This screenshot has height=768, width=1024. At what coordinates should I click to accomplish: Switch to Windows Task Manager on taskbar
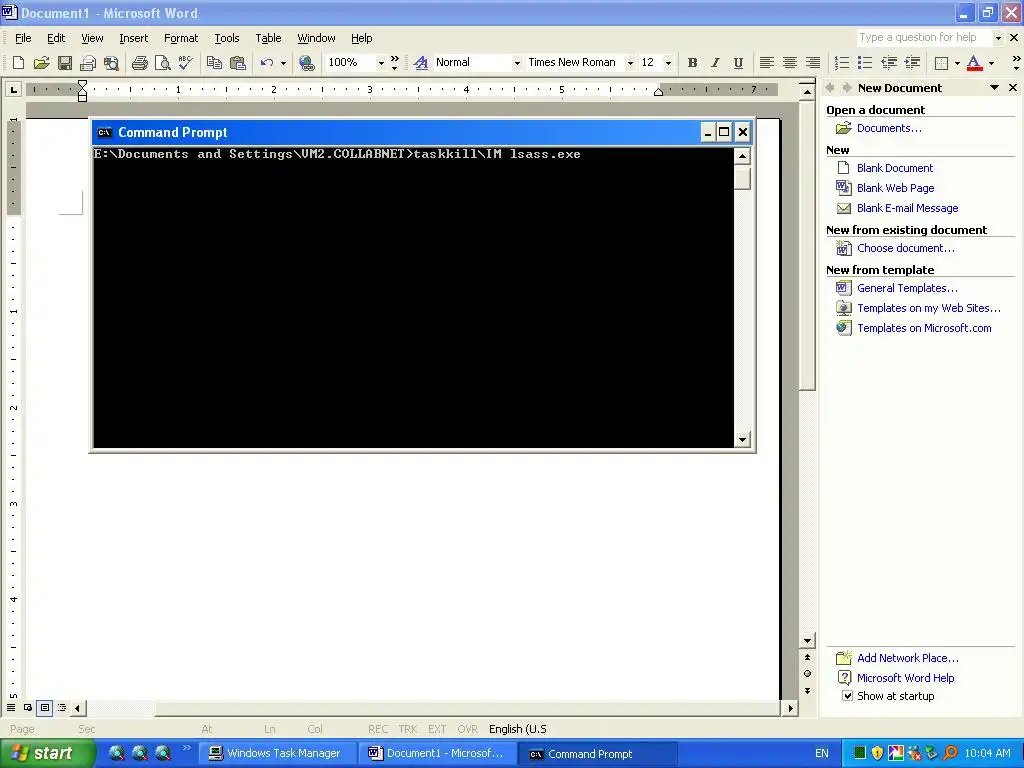point(276,754)
